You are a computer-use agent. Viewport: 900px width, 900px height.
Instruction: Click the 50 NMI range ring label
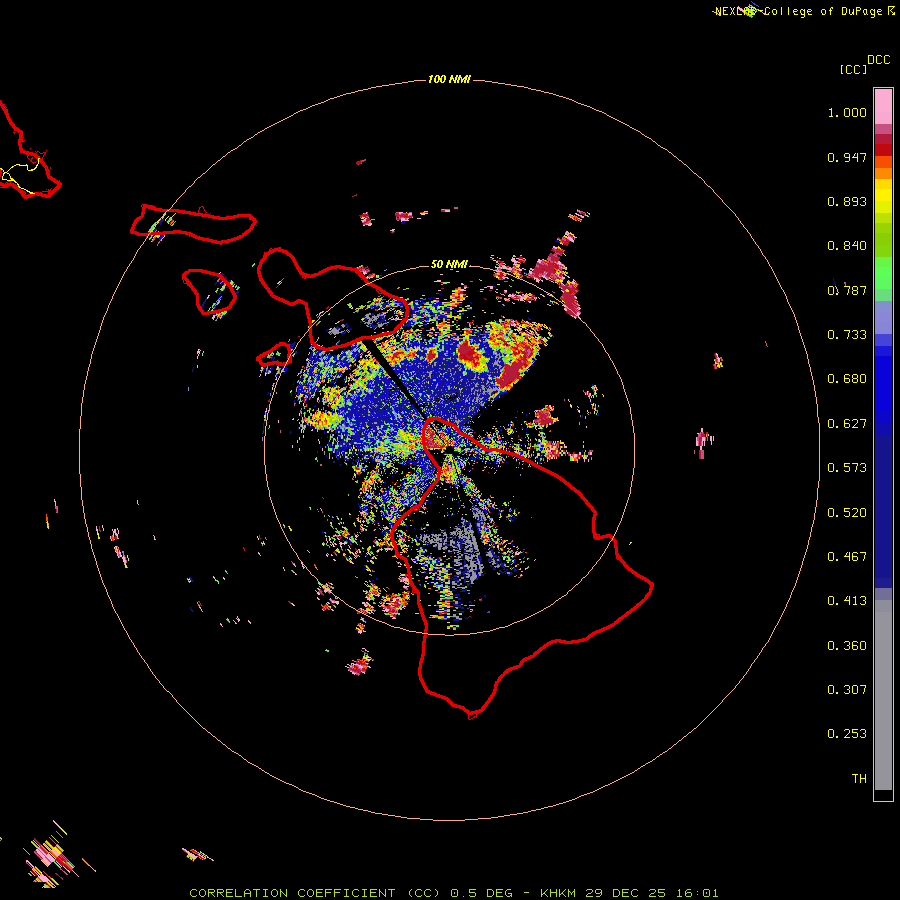point(449,264)
